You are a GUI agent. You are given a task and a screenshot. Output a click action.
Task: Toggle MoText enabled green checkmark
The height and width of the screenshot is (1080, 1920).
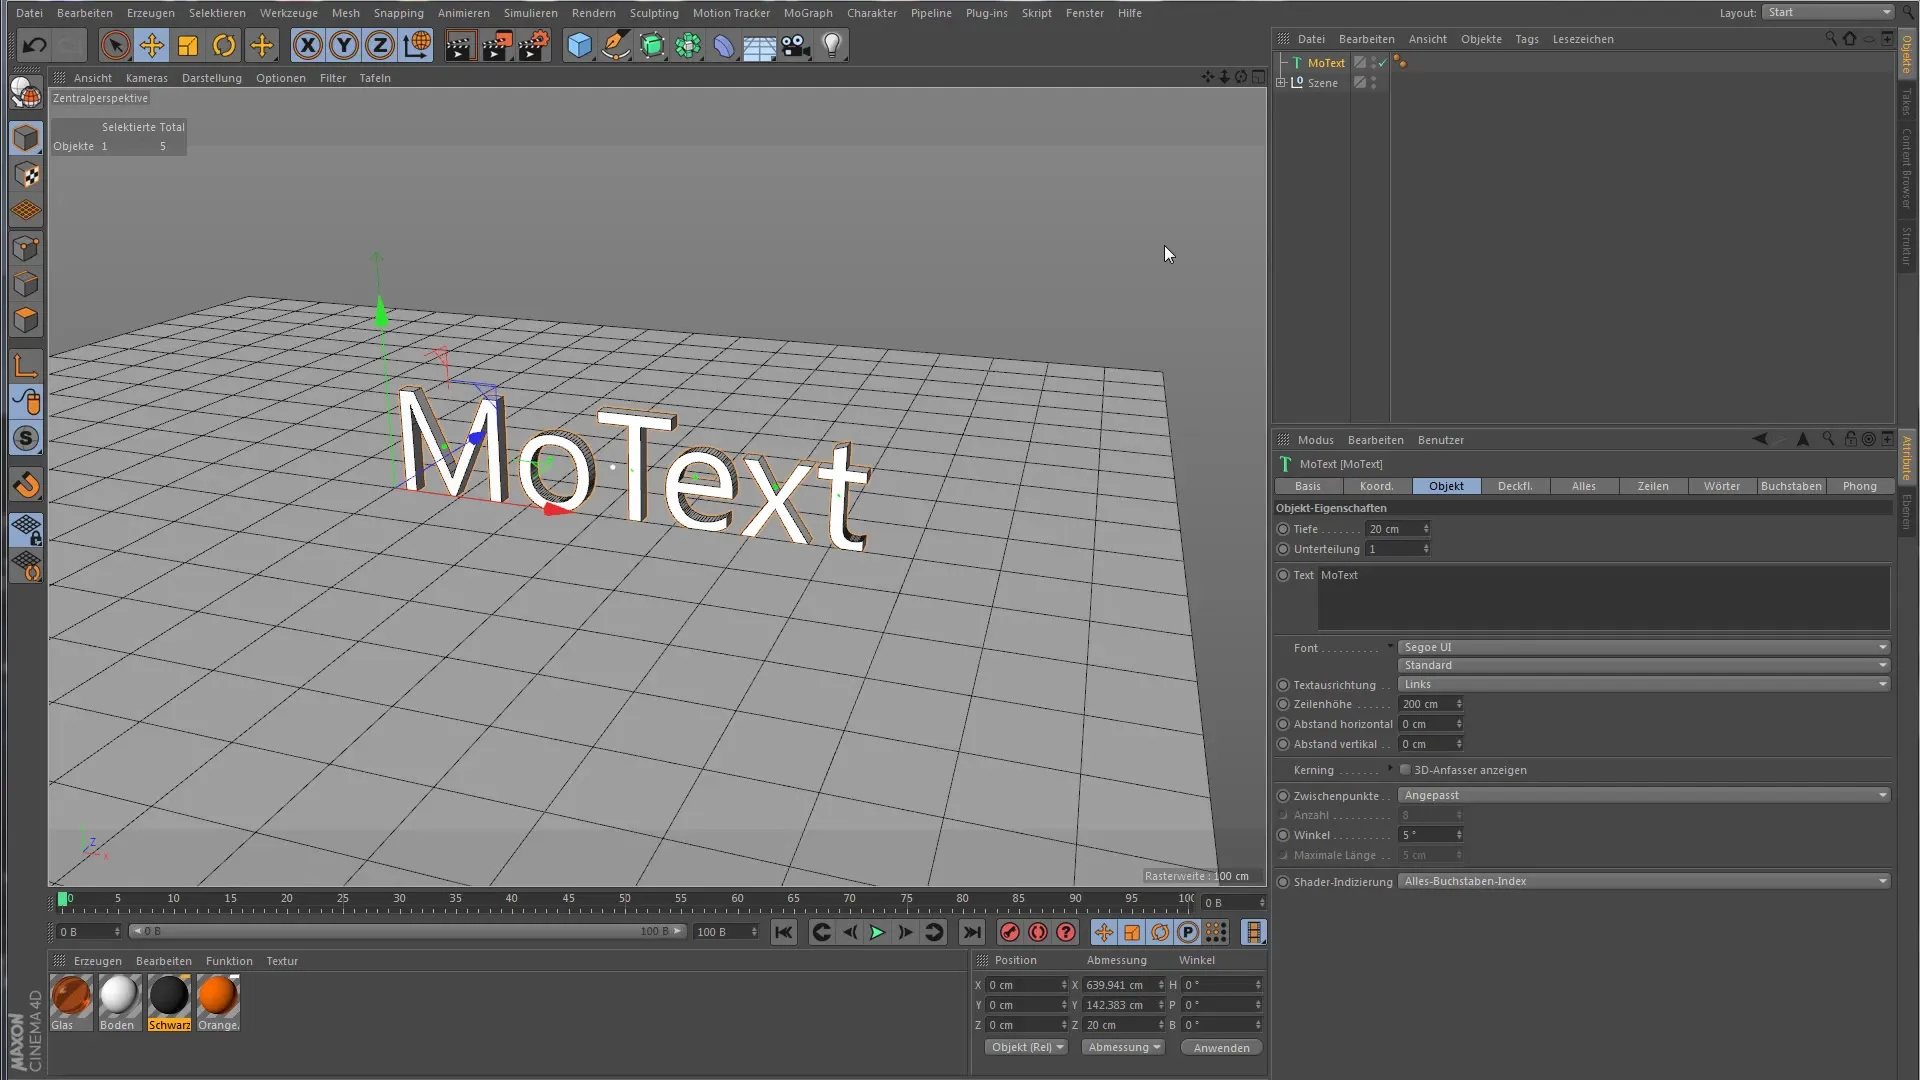tap(1383, 62)
